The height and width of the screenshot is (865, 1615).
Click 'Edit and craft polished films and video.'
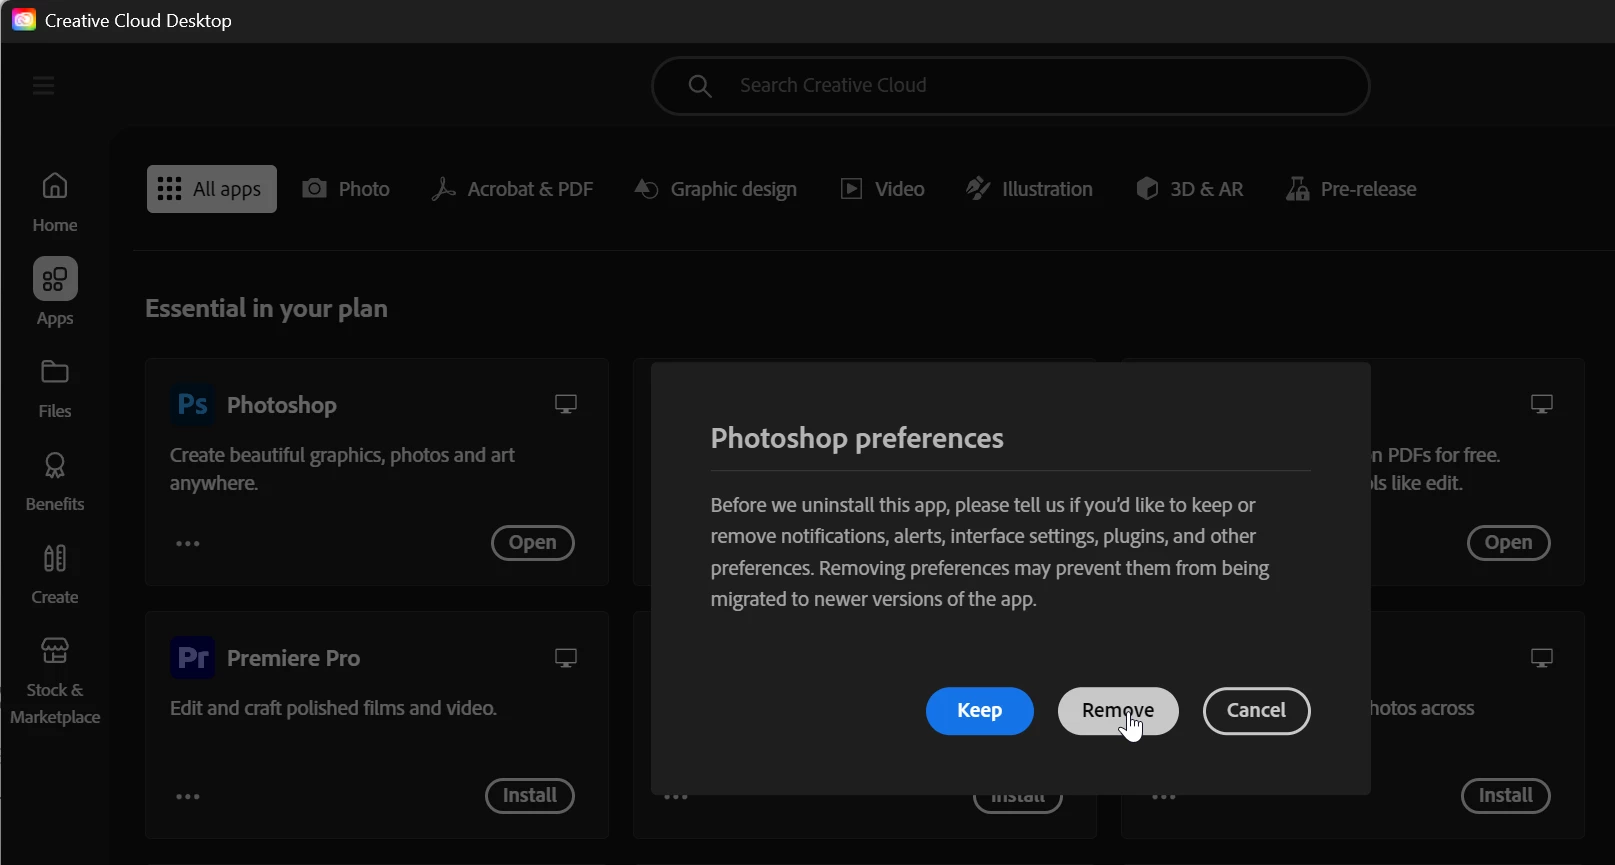click(x=333, y=708)
